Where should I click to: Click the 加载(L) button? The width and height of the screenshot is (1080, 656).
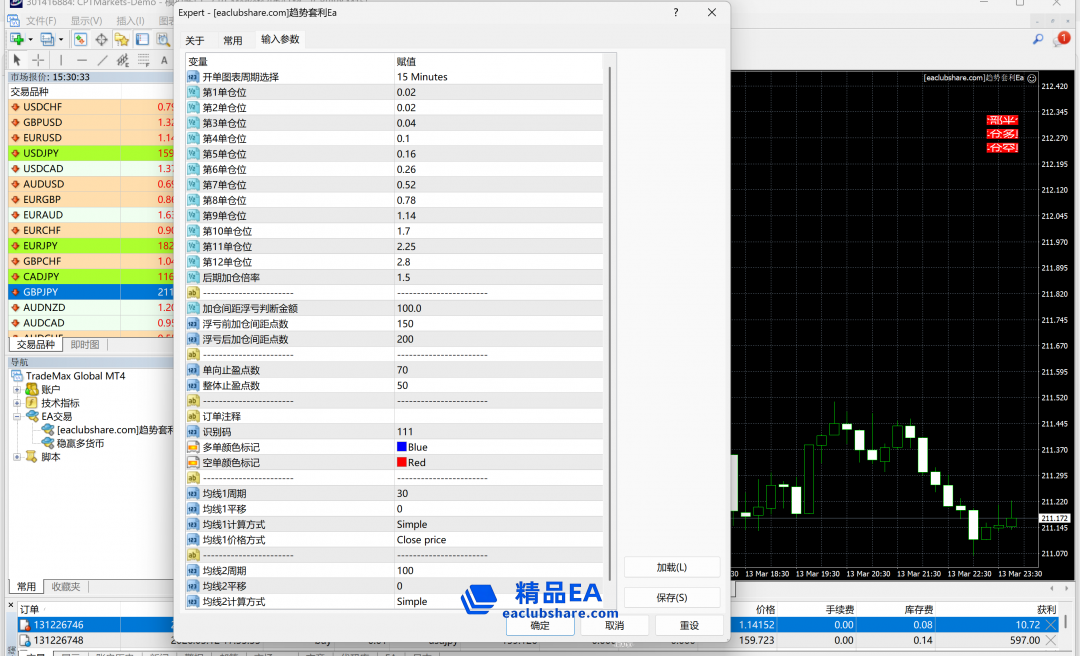tap(671, 567)
